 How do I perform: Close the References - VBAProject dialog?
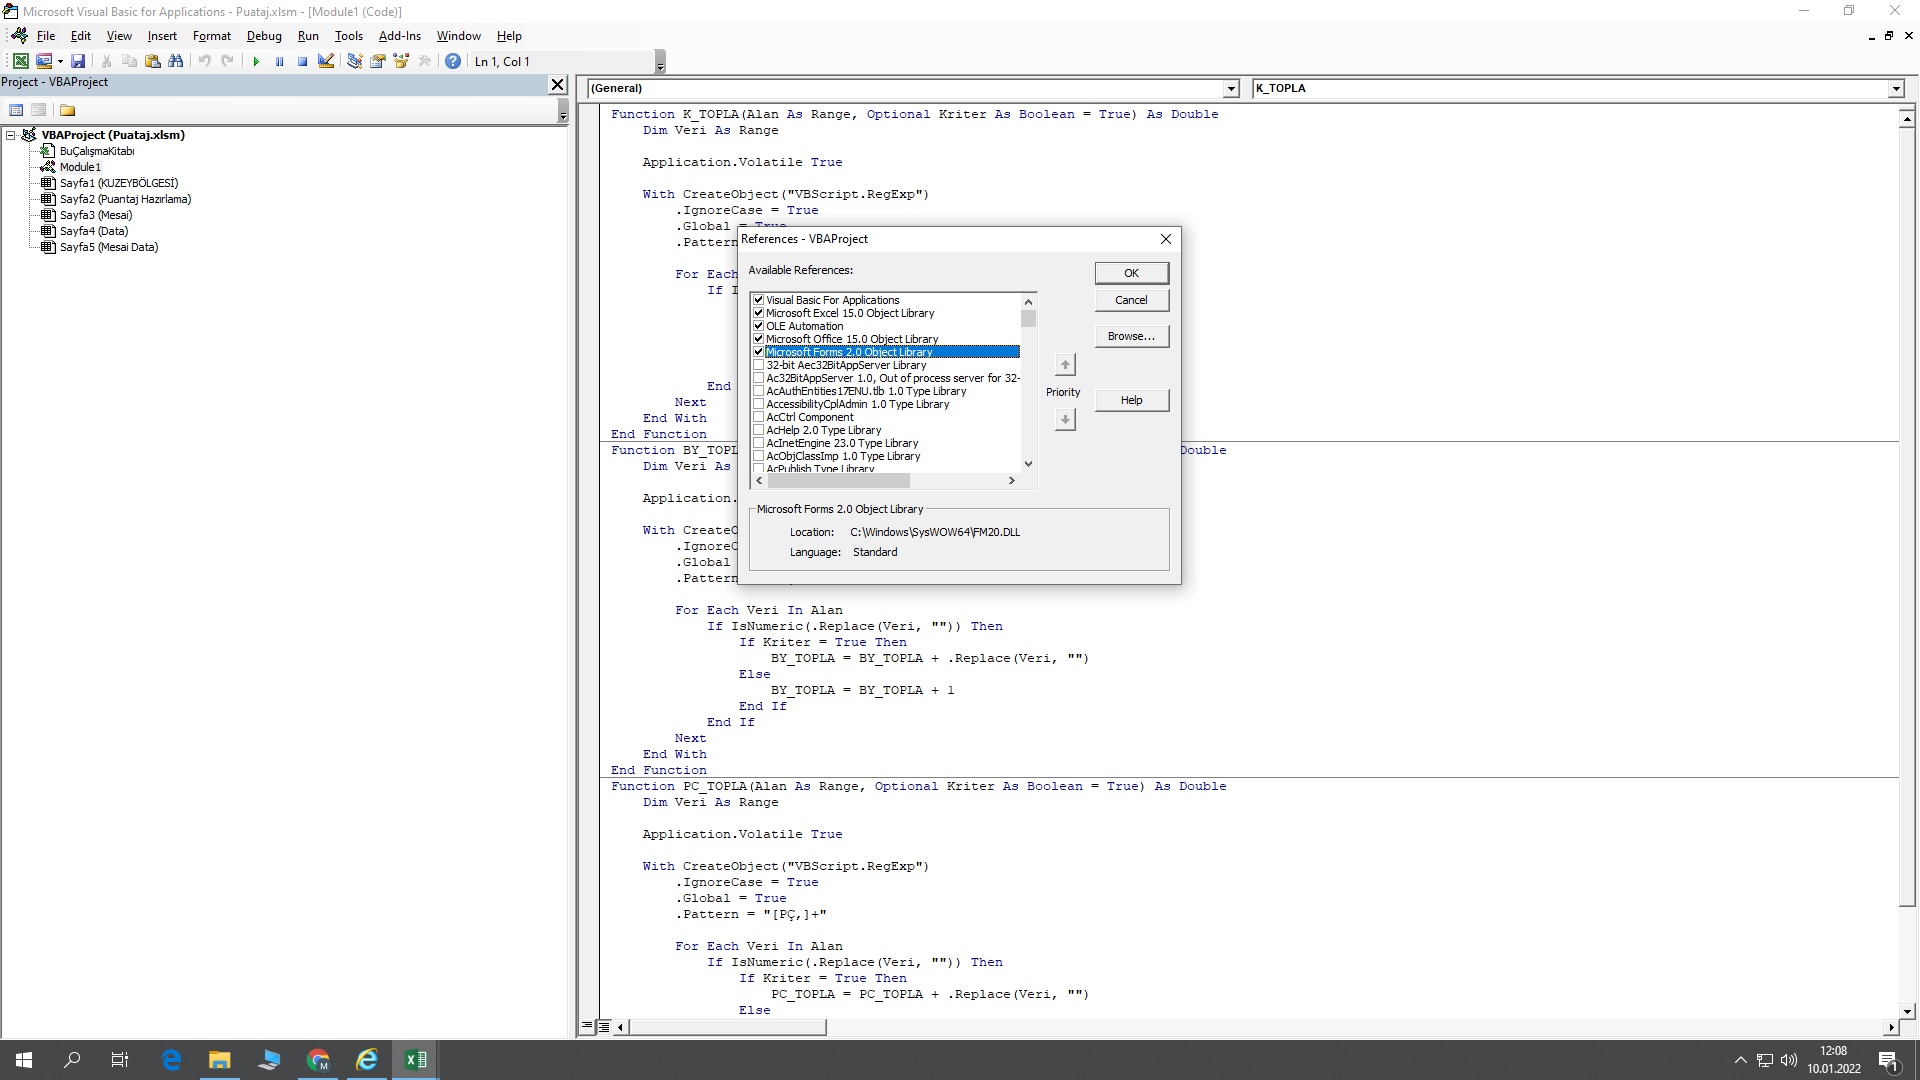pyautogui.click(x=1165, y=239)
